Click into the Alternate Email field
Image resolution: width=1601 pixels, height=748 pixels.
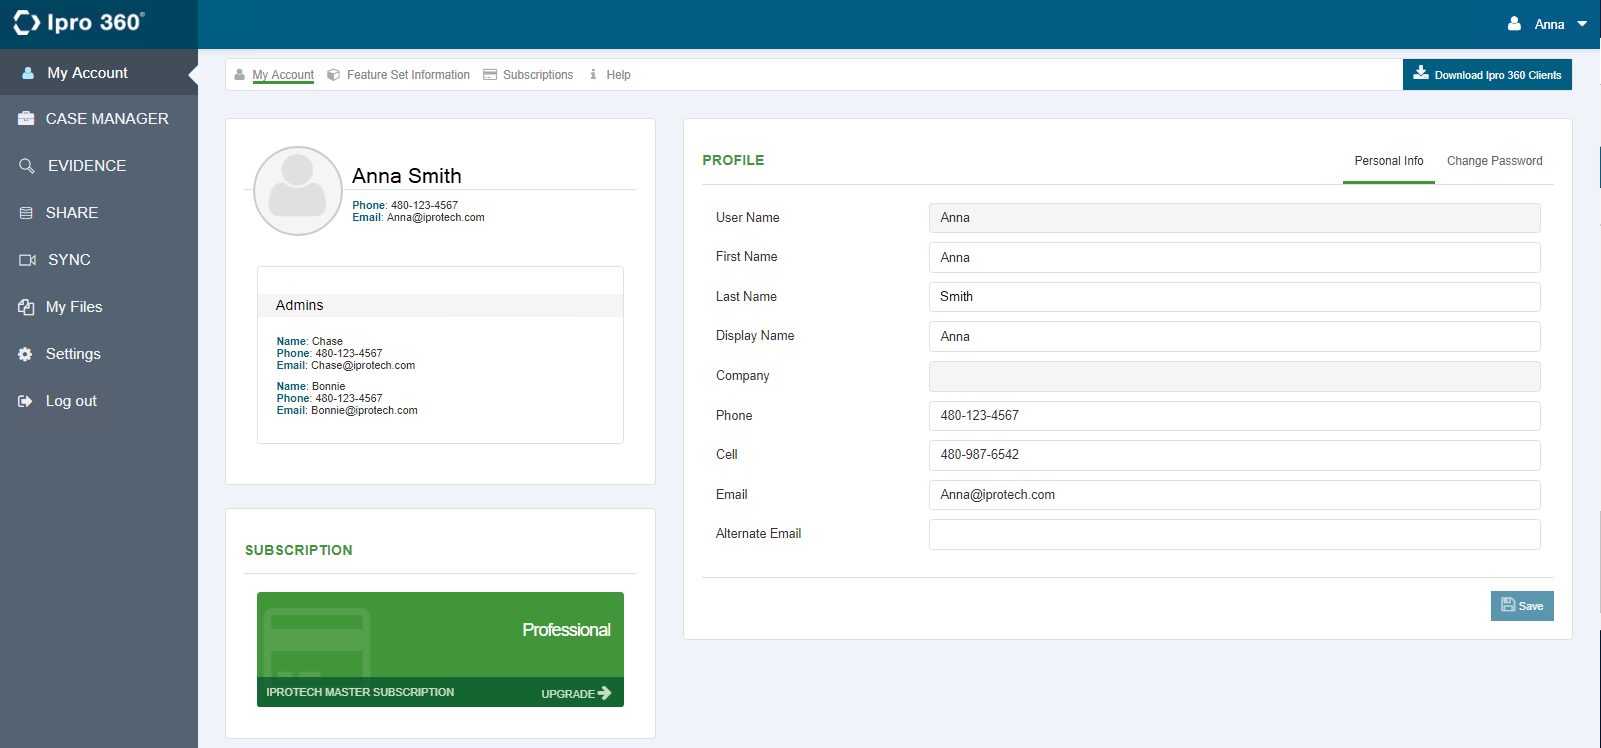click(x=1234, y=534)
